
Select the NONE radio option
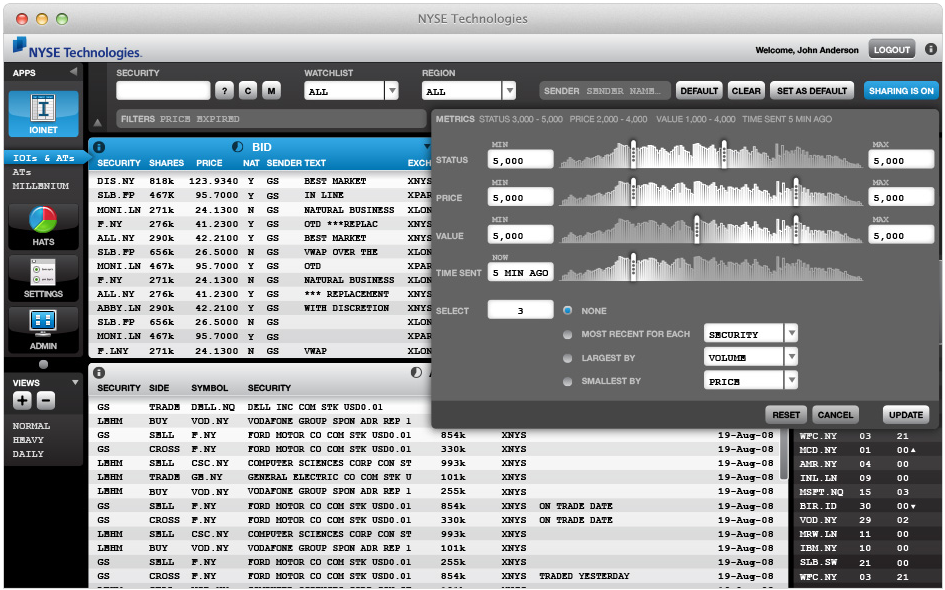coord(567,310)
